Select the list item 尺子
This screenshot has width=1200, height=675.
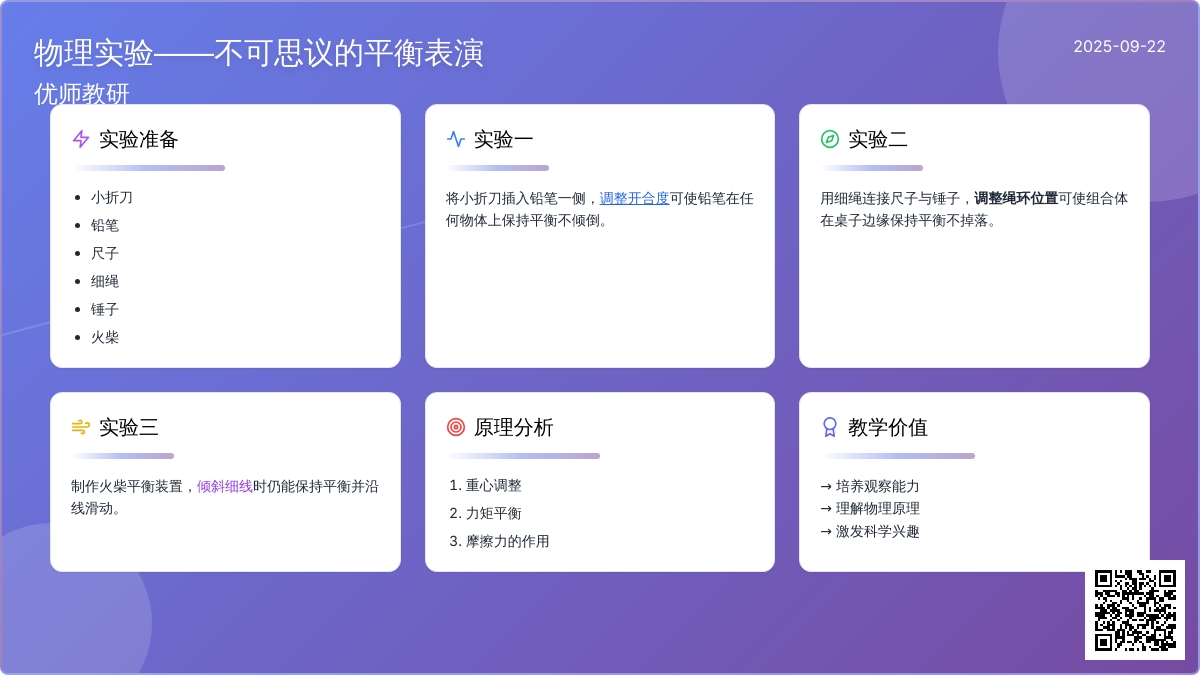pos(105,254)
